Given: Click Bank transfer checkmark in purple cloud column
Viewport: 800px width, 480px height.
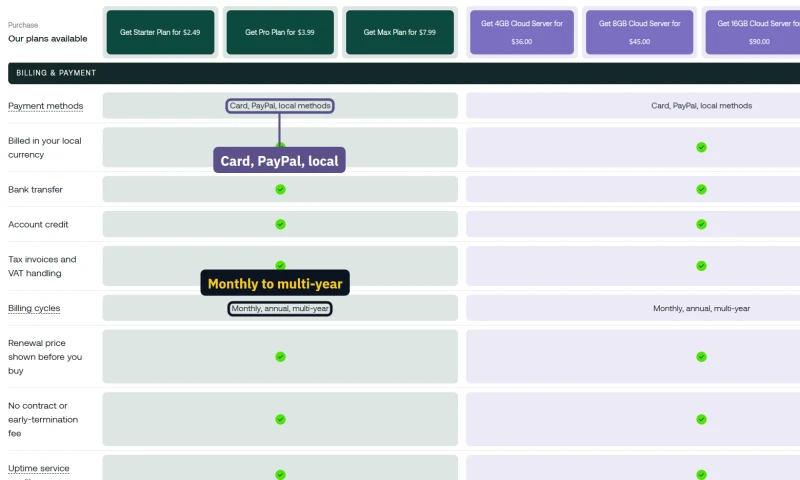Looking at the screenshot, I should click(702, 189).
